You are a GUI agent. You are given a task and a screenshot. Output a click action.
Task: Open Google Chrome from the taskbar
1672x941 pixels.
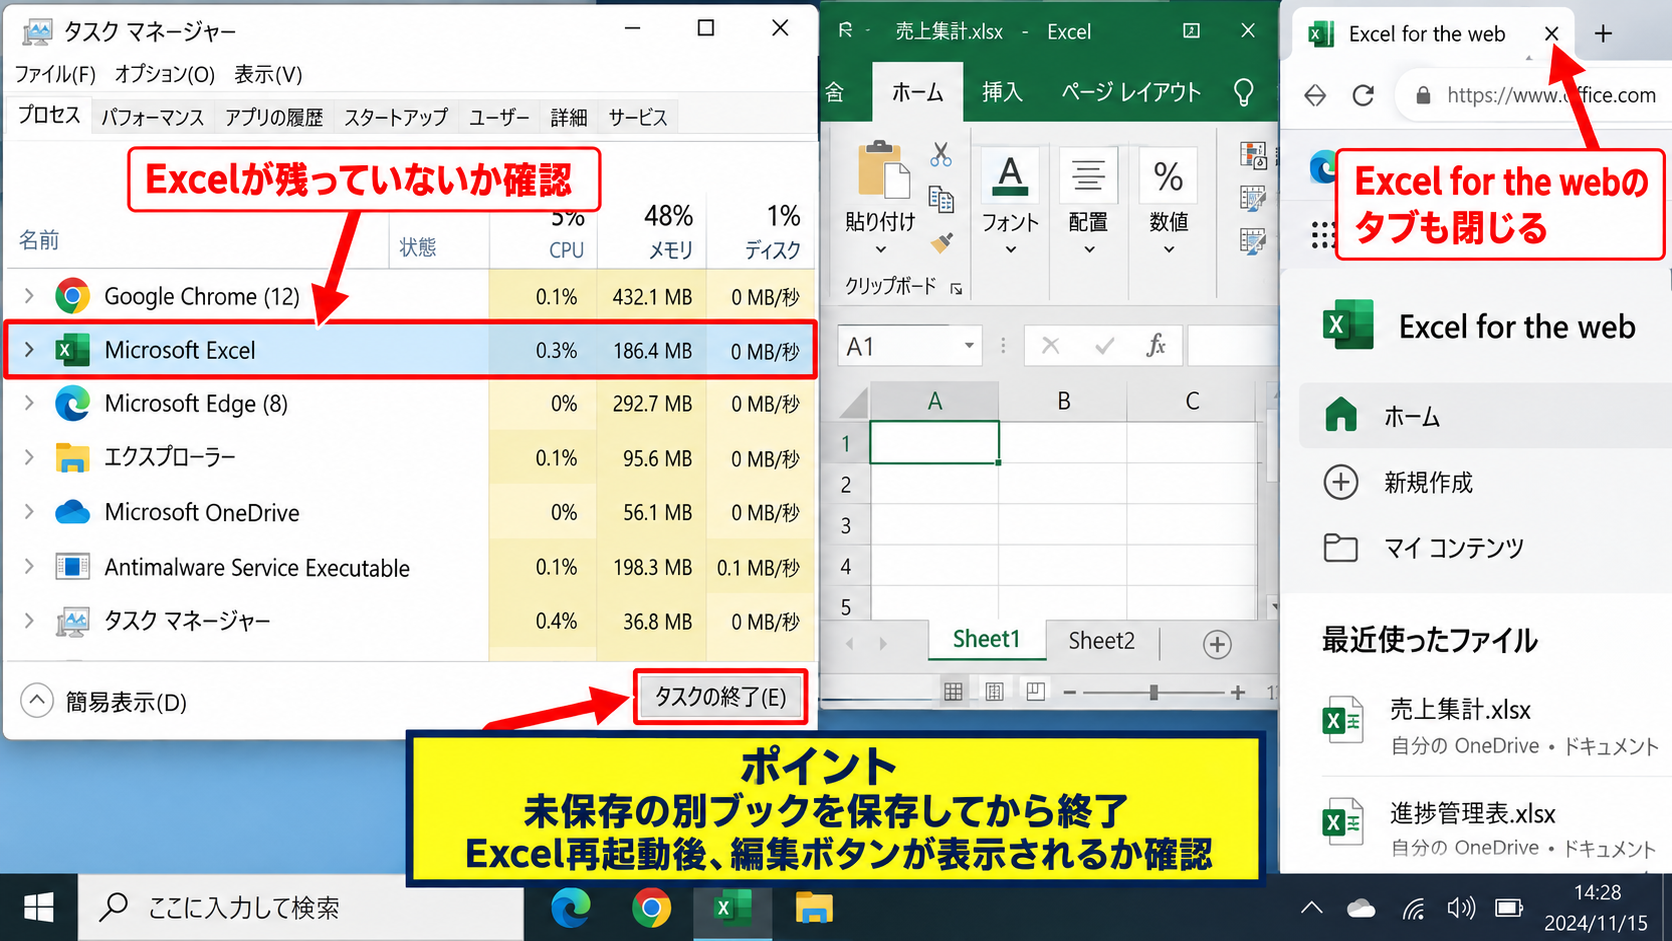[x=651, y=908]
